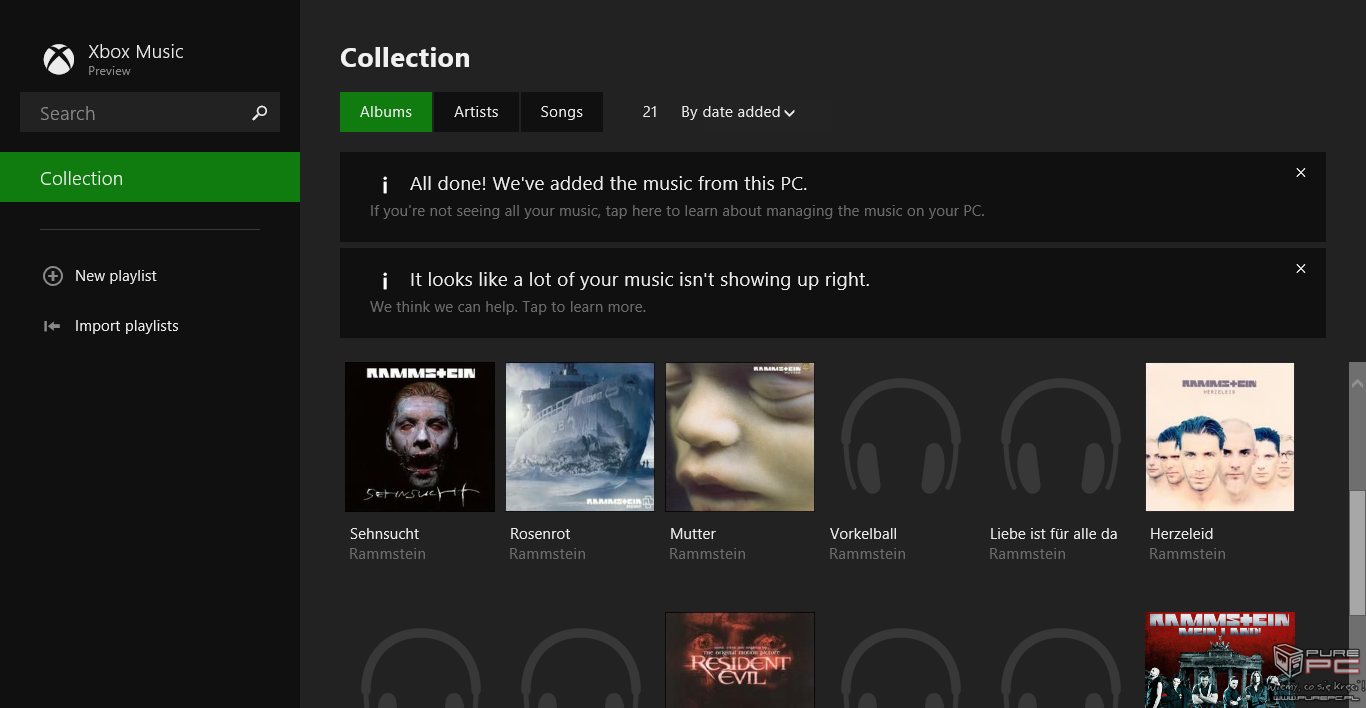1366x708 pixels.
Task: Click the New playlist plus icon
Action: [53, 276]
